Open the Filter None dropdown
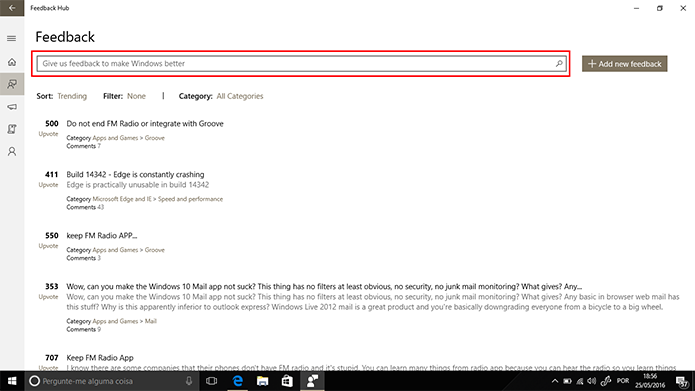Image resolution: width=695 pixels, height=391 pixels. coord(136,96)
